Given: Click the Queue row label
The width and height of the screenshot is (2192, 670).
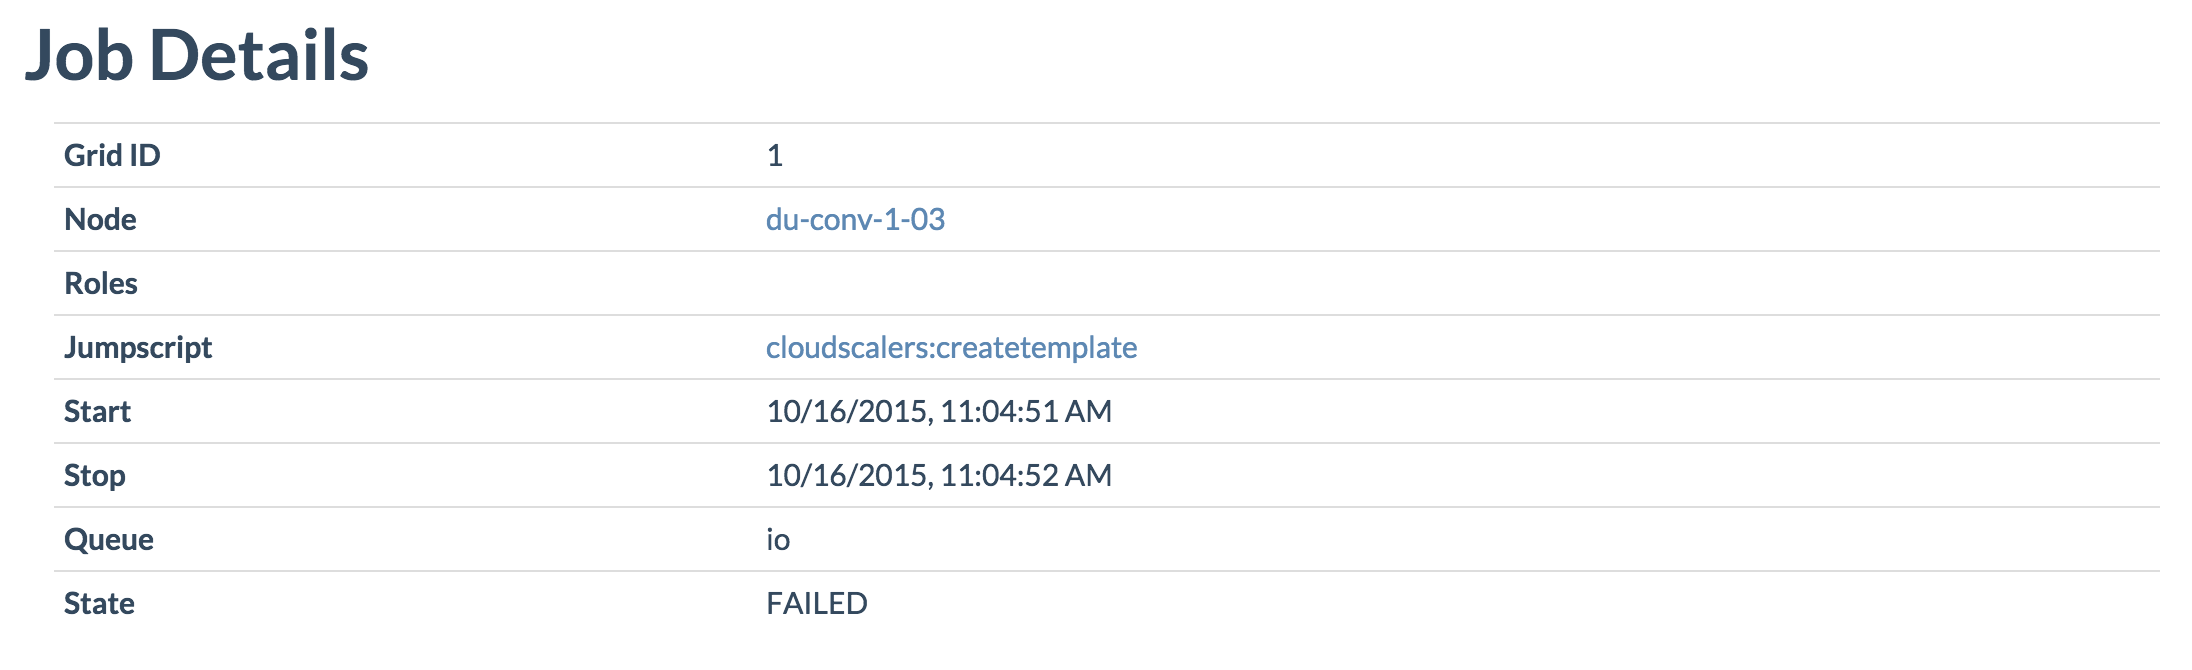Looking at the screenshot, I should tap(109, 539).
